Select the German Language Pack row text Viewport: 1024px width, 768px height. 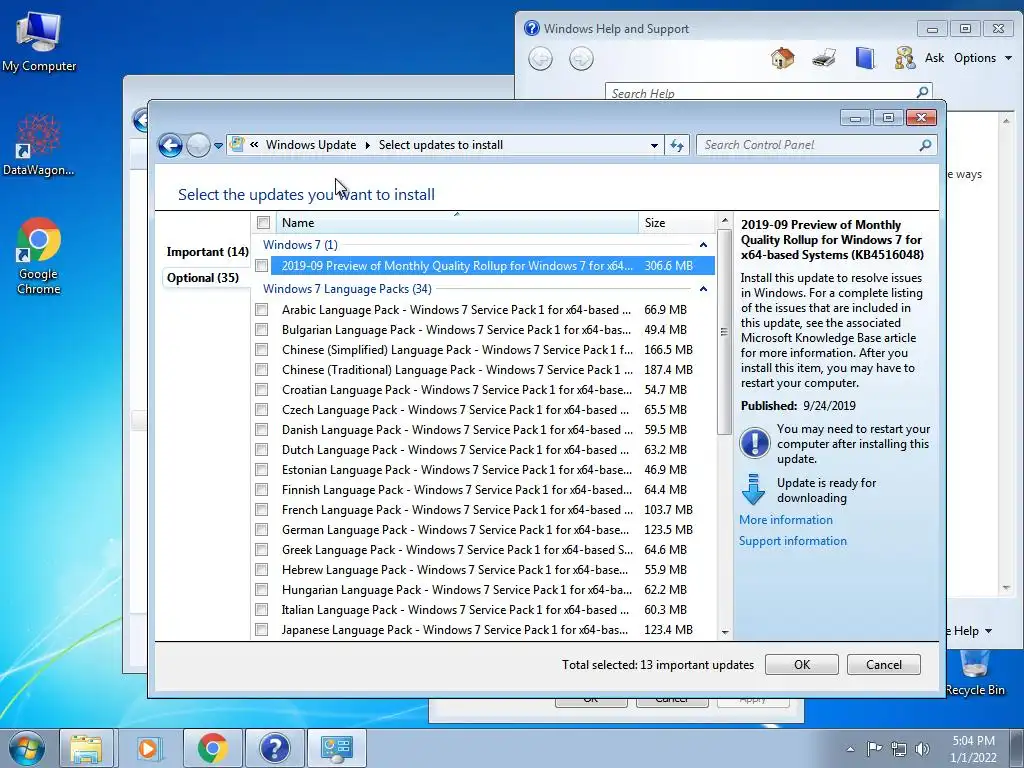(455, 530)
